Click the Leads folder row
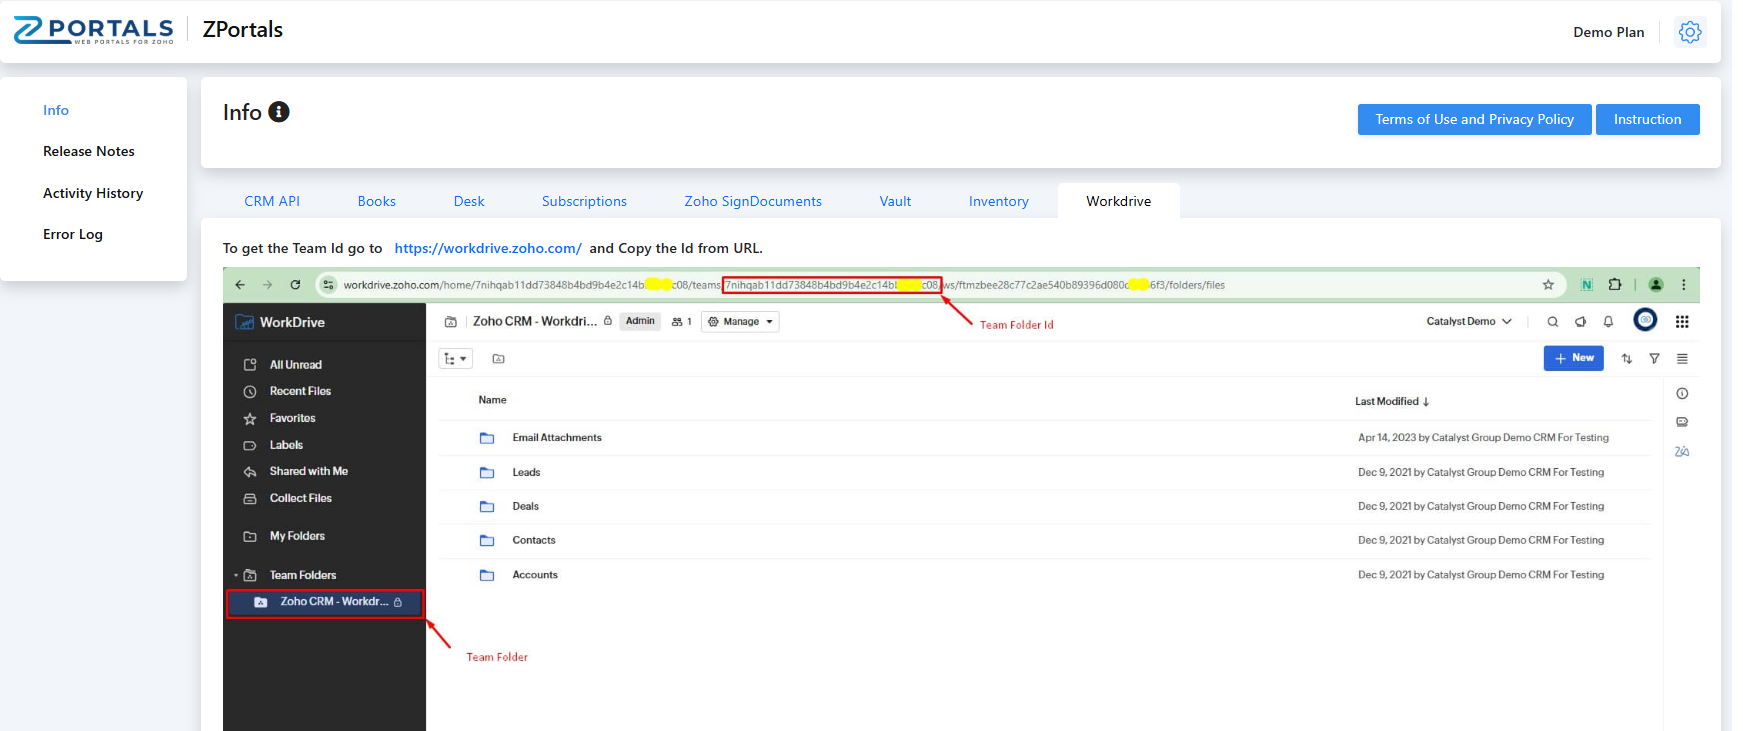1743x731 pixels. (x=526, y=472)
